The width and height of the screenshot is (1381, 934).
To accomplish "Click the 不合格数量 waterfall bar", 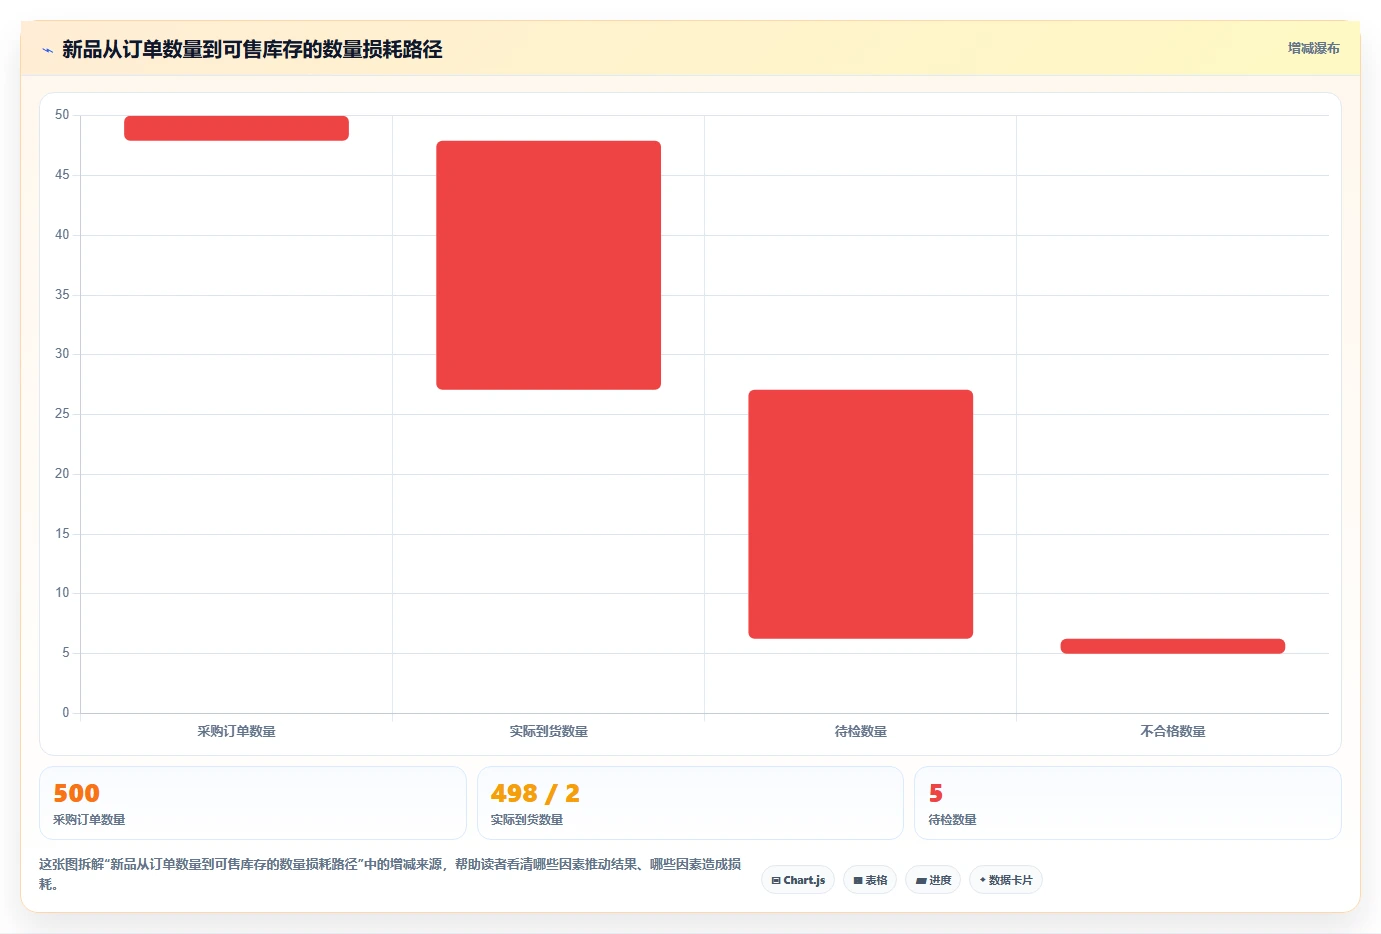I will click(x=1172, y=646).
